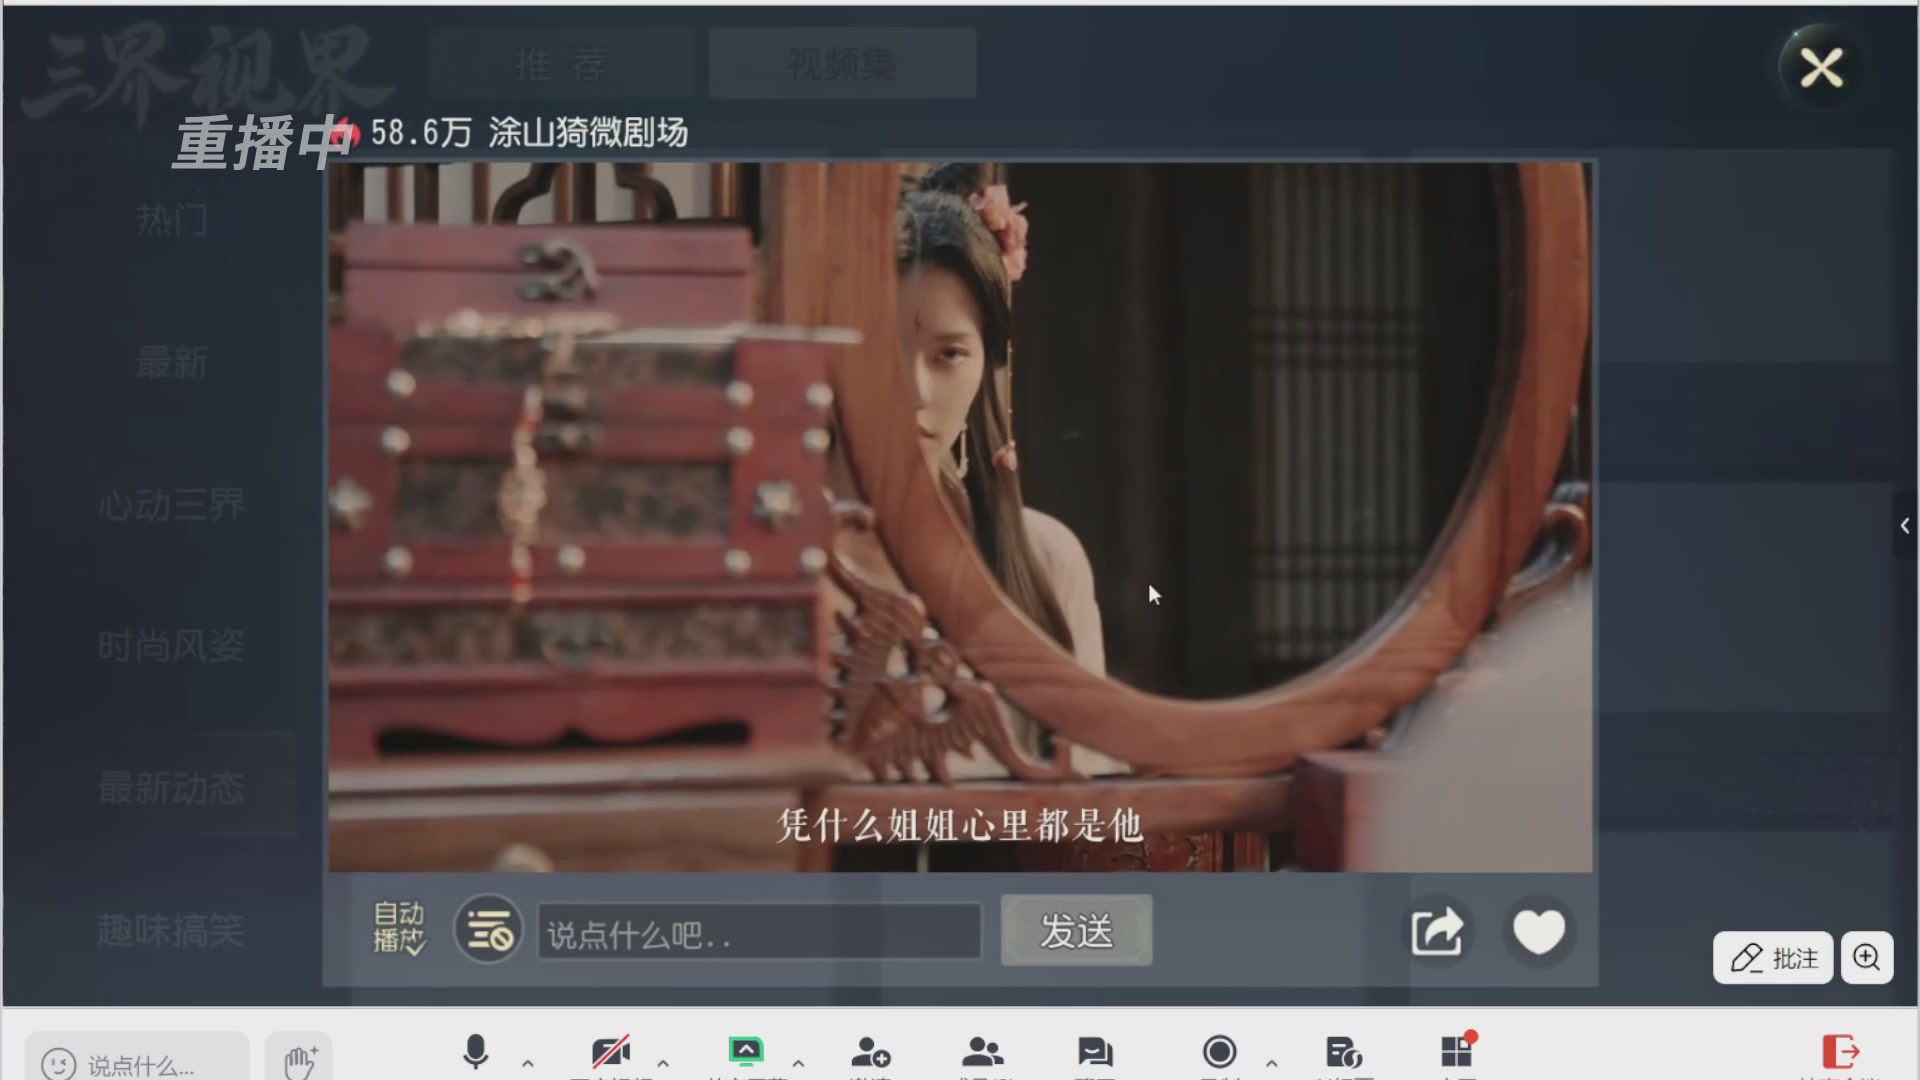Mute the microphone in meeting toolbar
Screen dimensions: 1920x1080
click(x=476, y=1052)
